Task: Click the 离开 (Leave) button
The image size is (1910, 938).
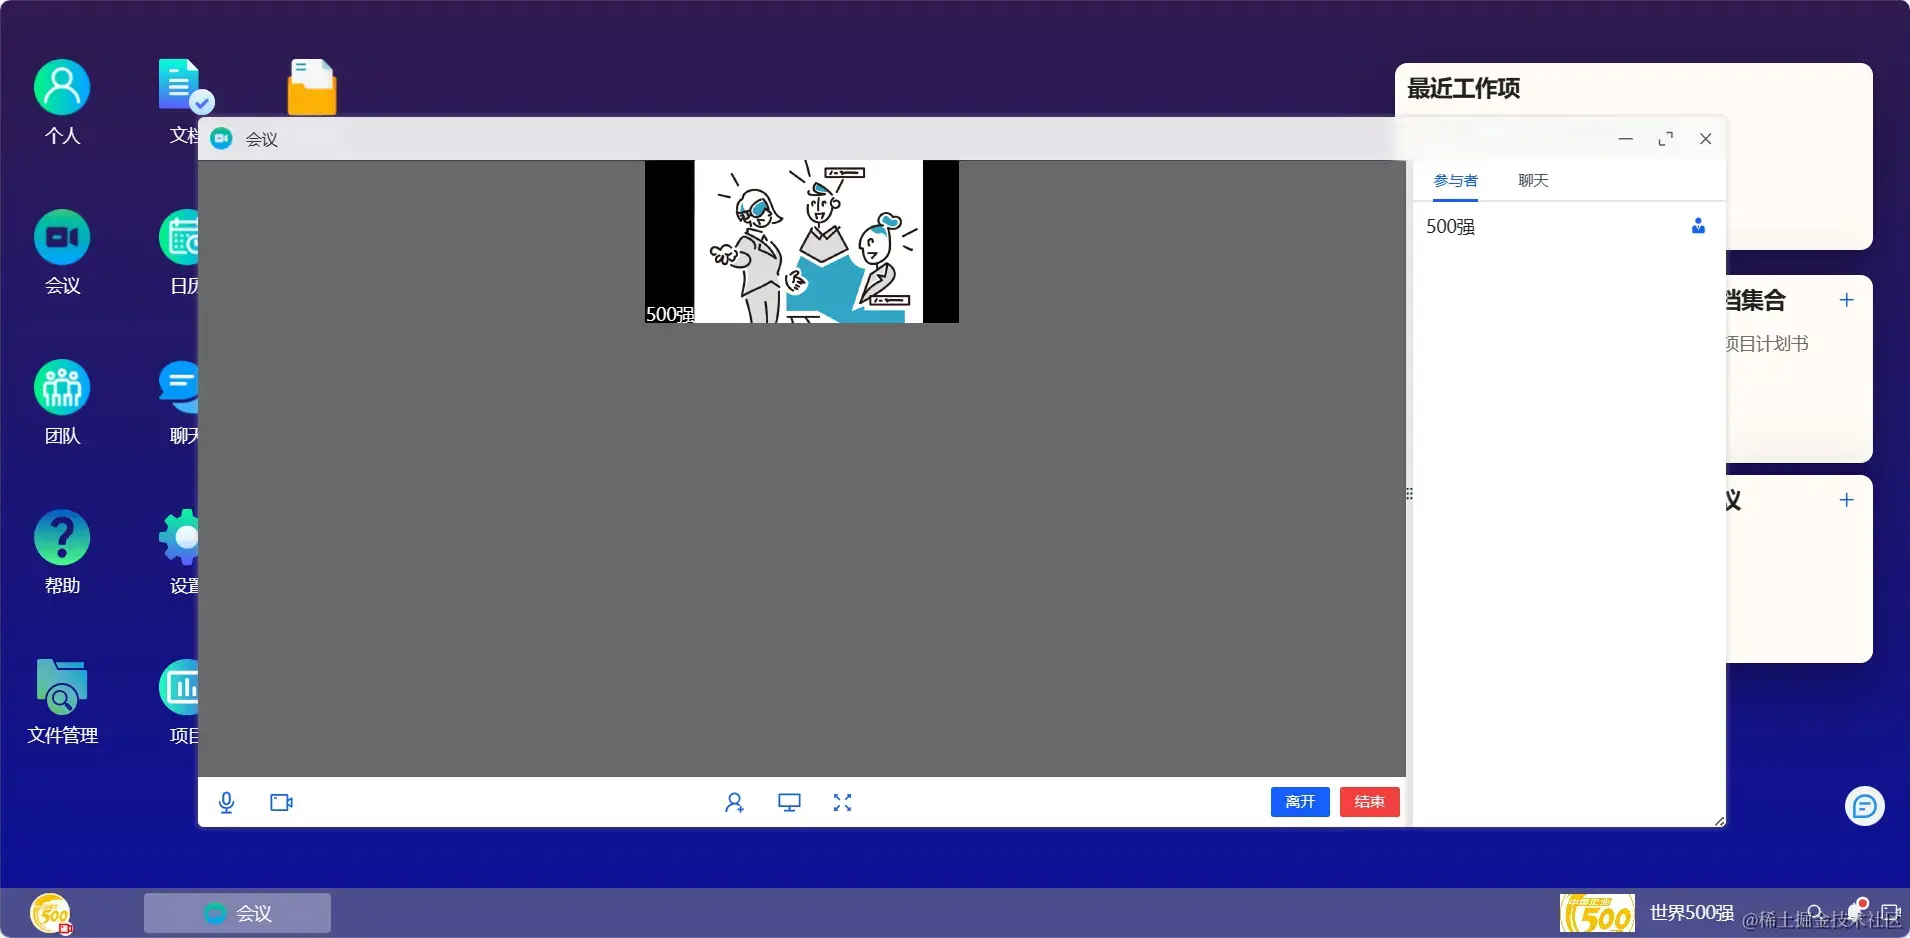Action: [x=1300, y=802]
